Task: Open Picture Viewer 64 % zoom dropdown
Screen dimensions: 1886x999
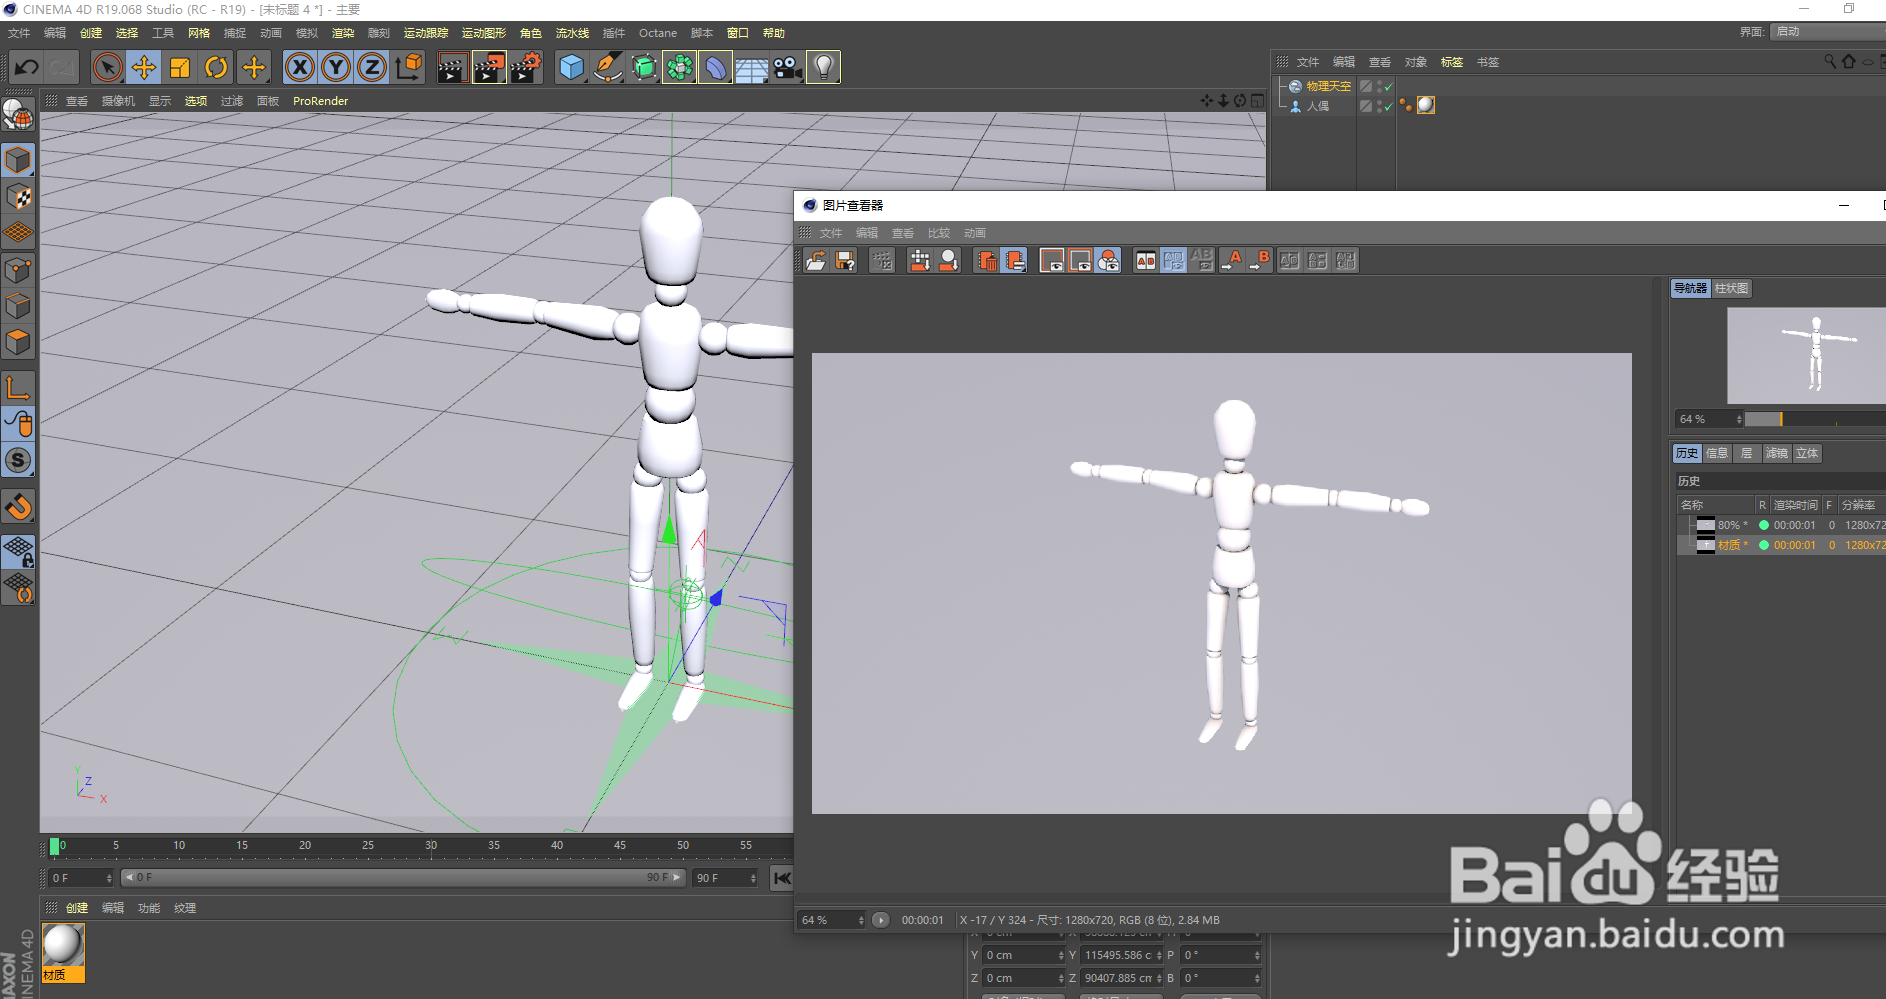Action: click(832, 920)
